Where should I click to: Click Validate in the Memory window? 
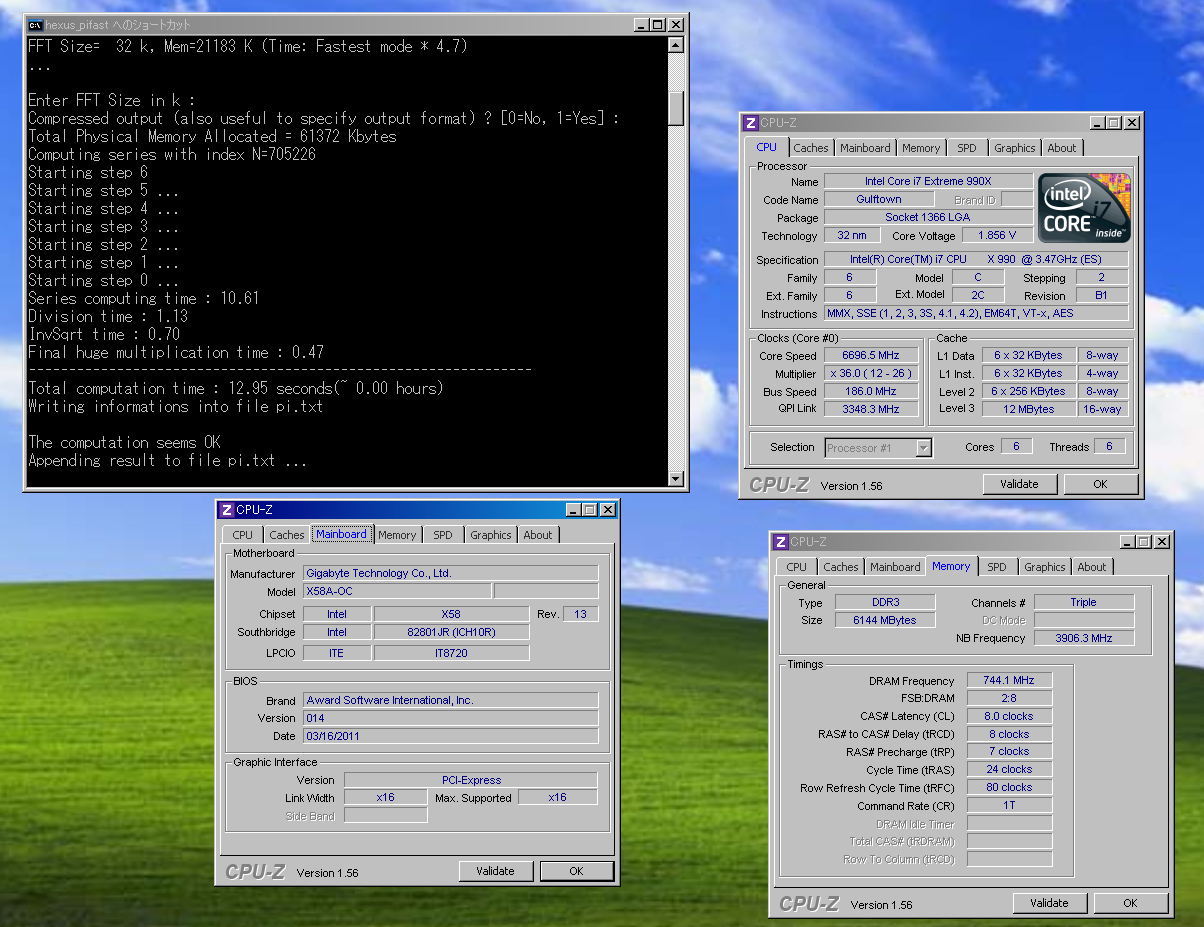point(1049,903)
